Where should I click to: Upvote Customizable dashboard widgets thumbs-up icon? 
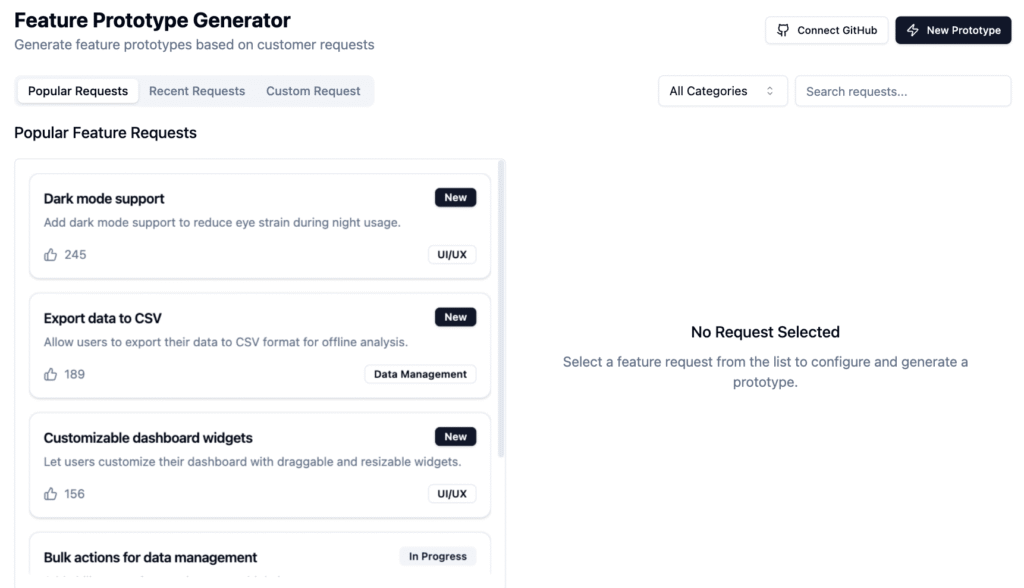(50, 494)
